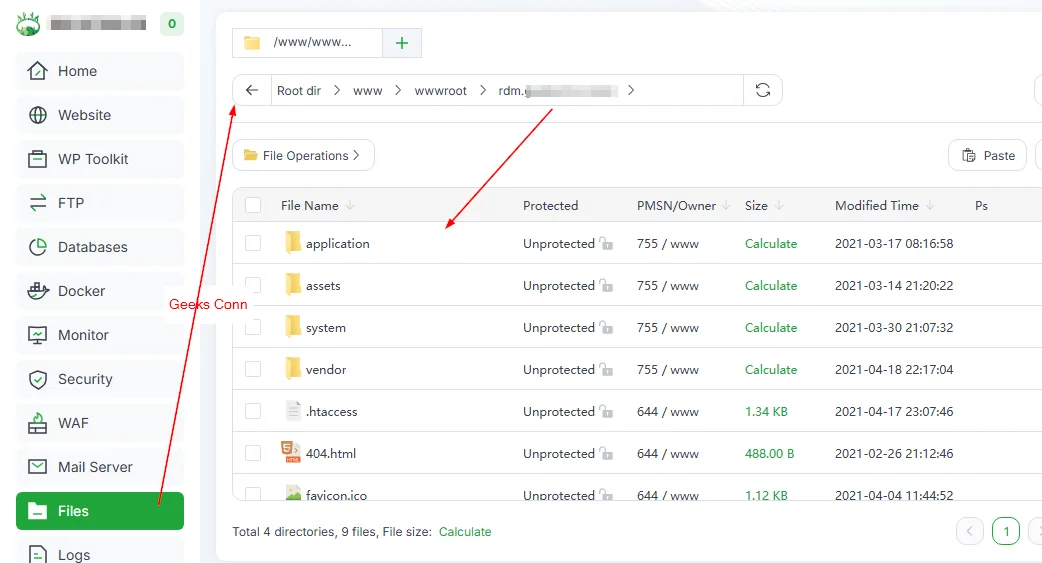Click the aaPanel logo icon
1042x563 pixels.
[x=28, y=24]
